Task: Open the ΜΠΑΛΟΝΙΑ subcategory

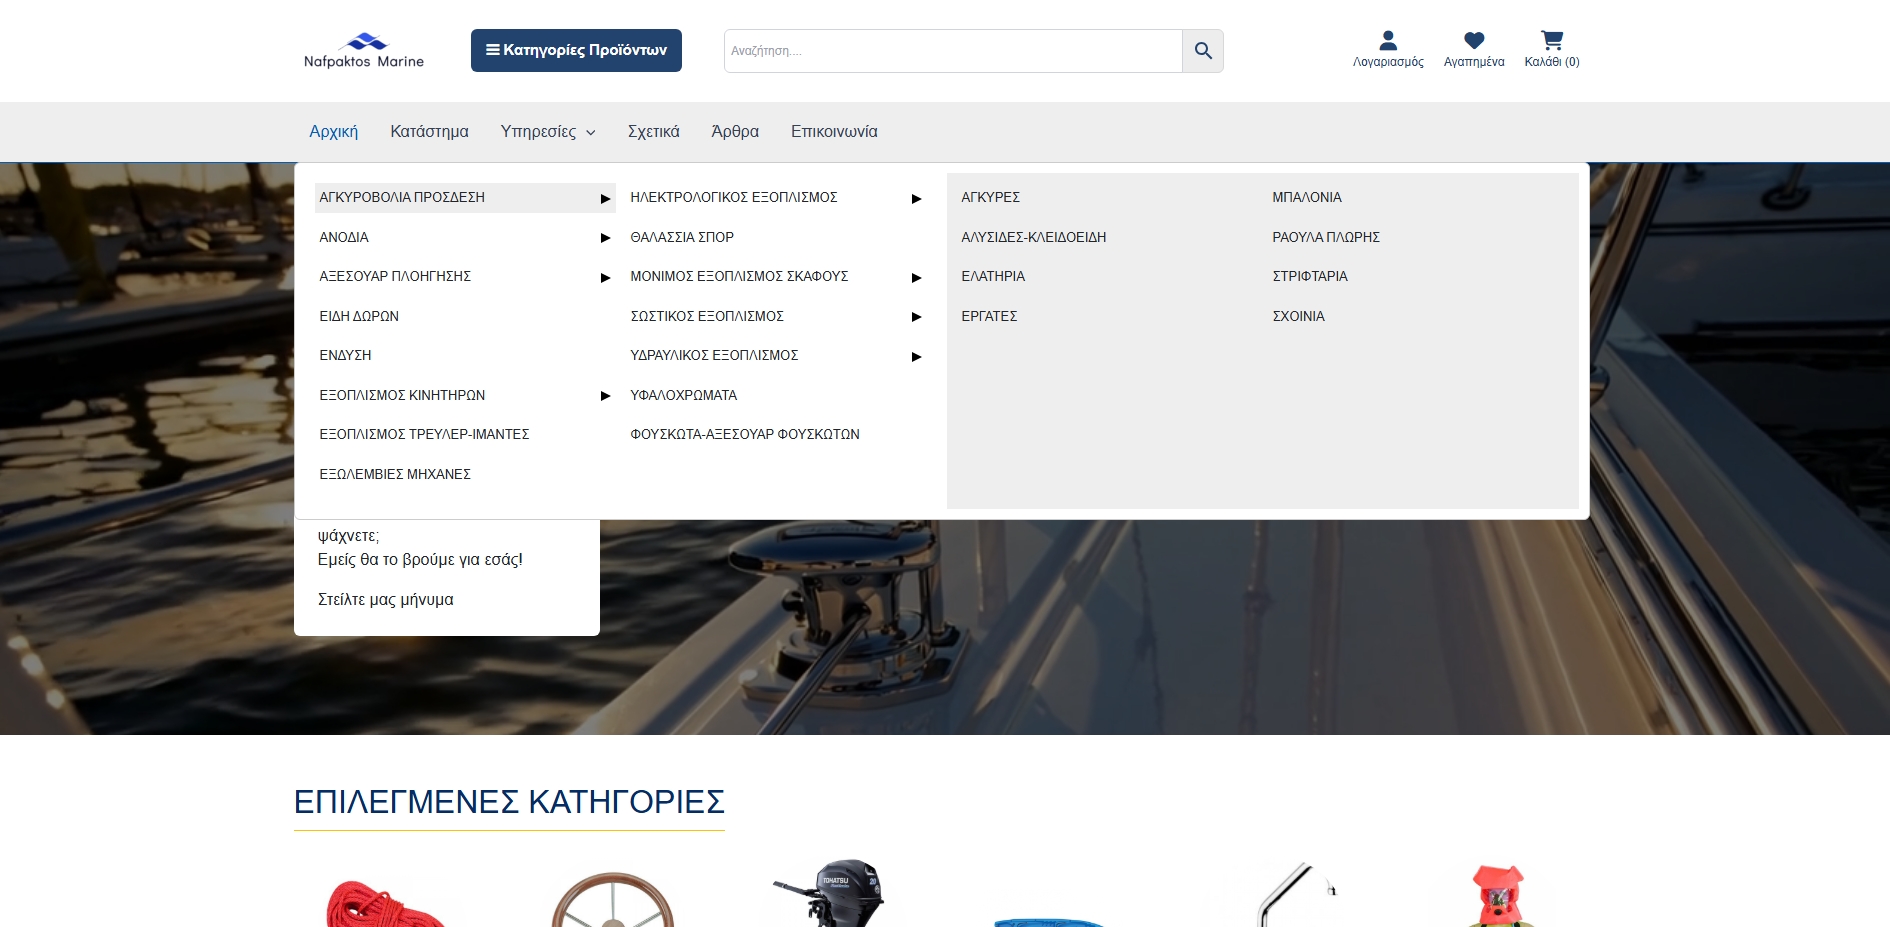Action: point(1307,198)
